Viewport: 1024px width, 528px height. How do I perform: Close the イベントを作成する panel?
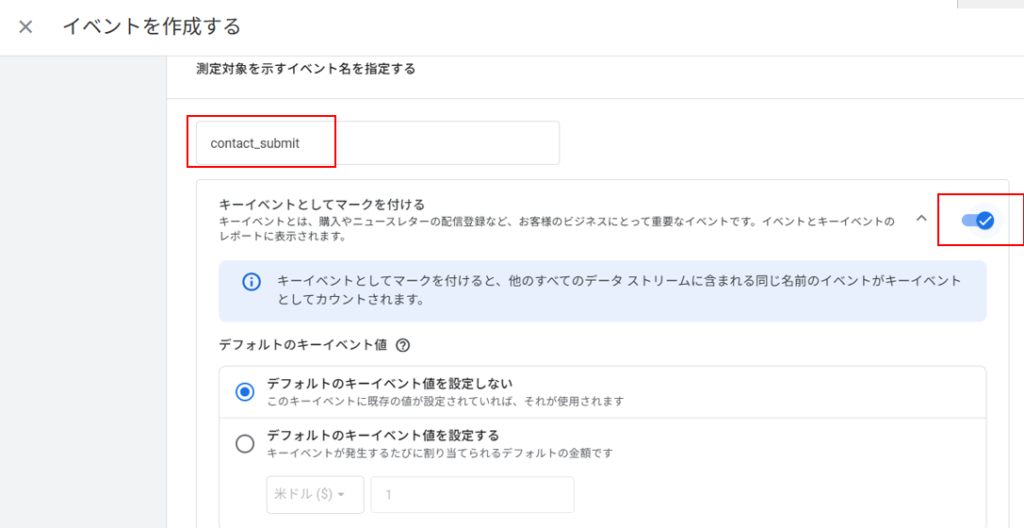(x=25, y=27)
